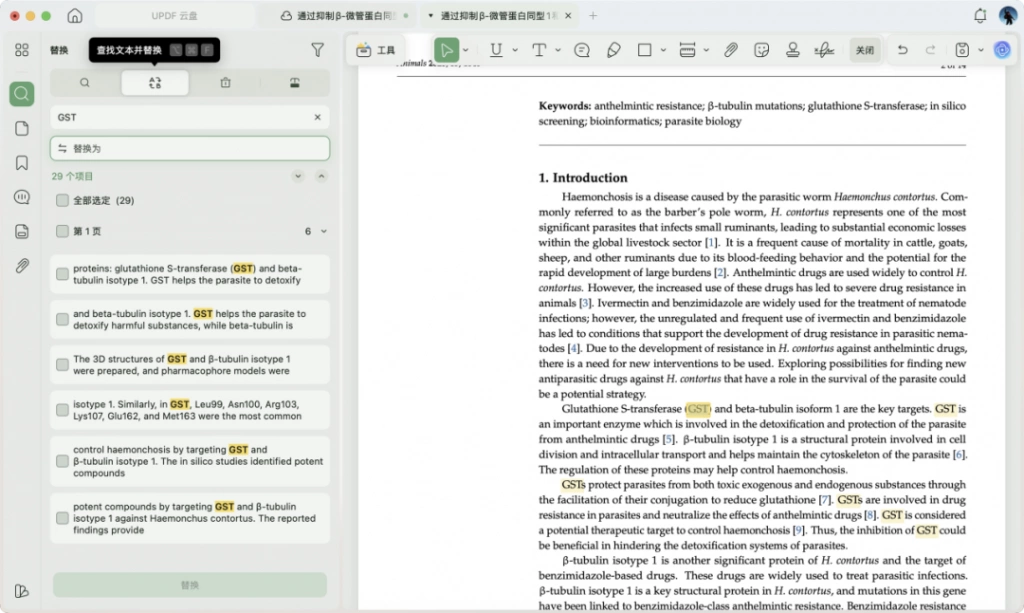Select the rectangle shape tool
The height and width of the screenshot is (613, 1024).
coord(645,50)
